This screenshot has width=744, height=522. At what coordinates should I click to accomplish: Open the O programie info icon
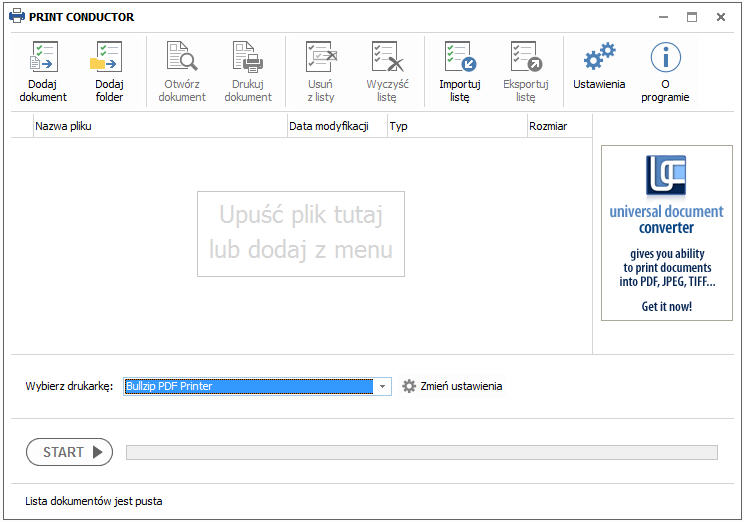pyautogui.click(x=665, y=58)
